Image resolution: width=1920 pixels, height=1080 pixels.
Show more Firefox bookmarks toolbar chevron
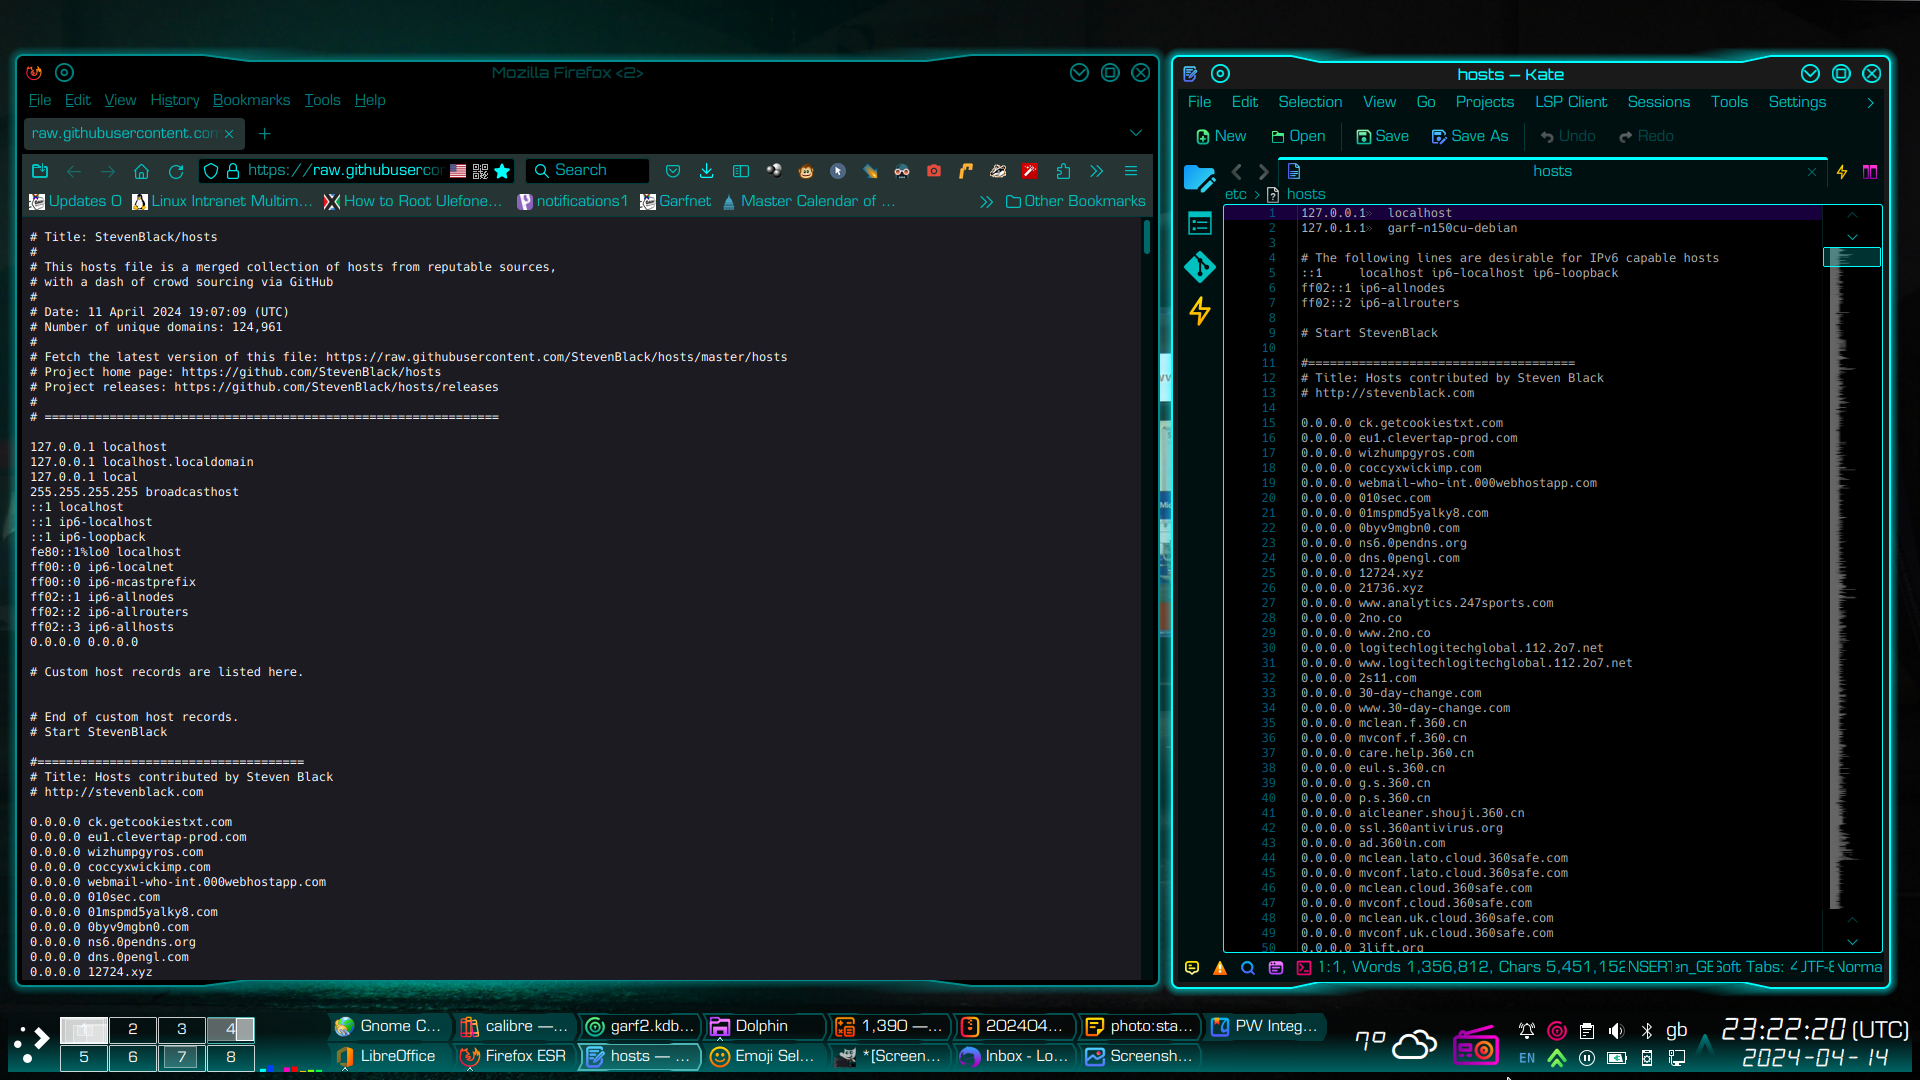click(x=986, y=201)
